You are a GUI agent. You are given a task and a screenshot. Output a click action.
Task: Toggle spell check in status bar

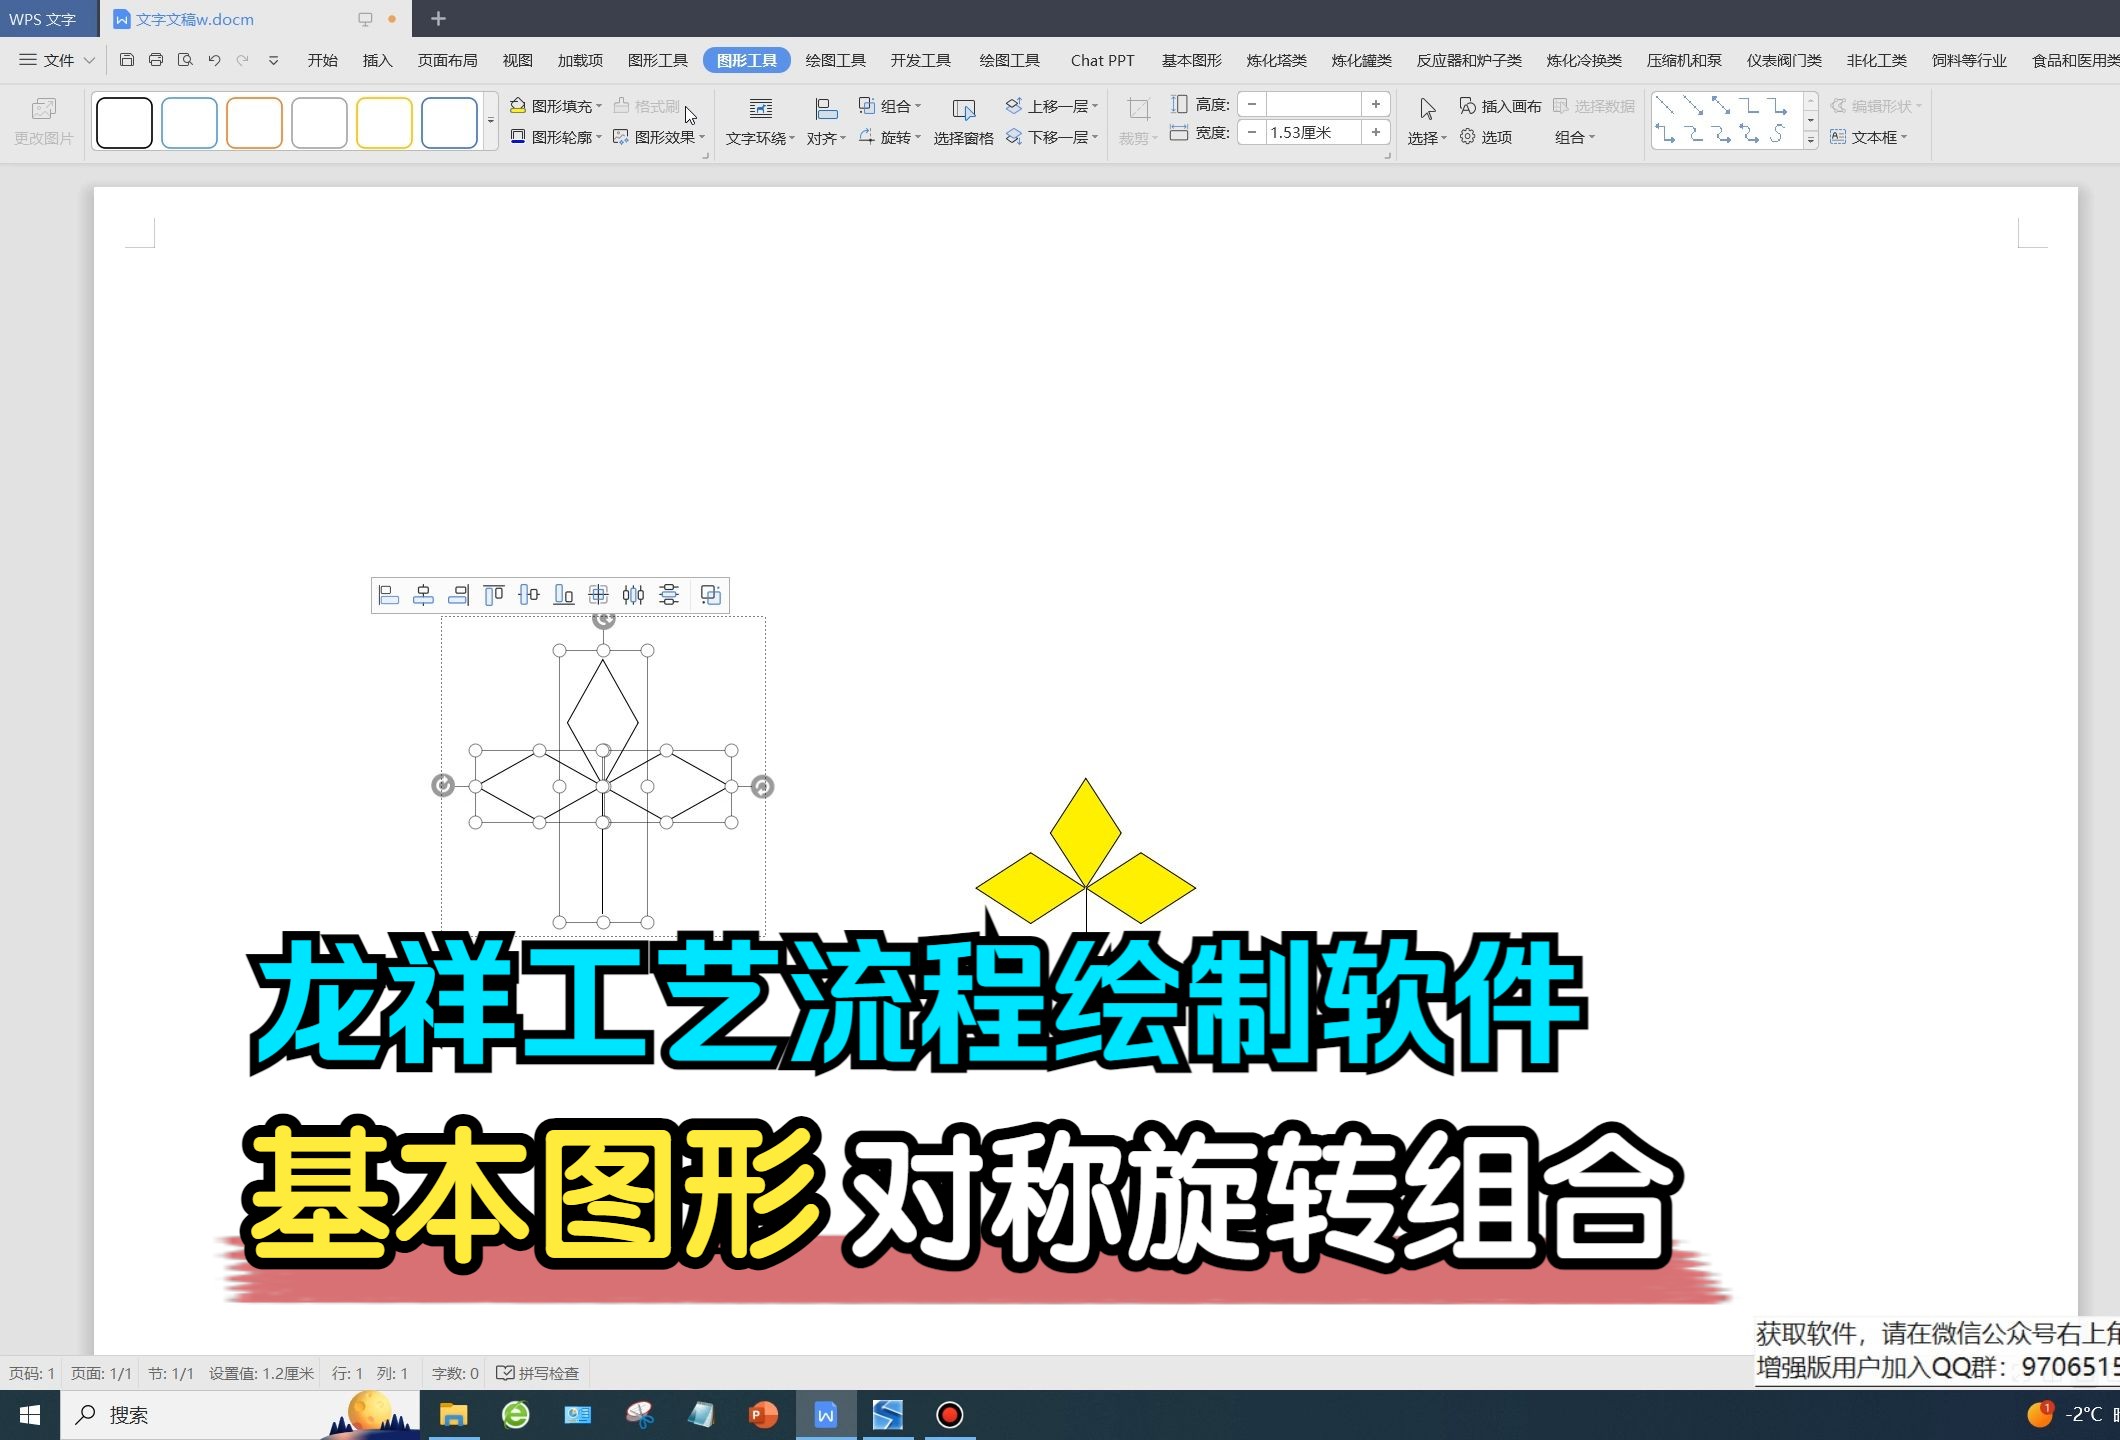pos(538,1373)
